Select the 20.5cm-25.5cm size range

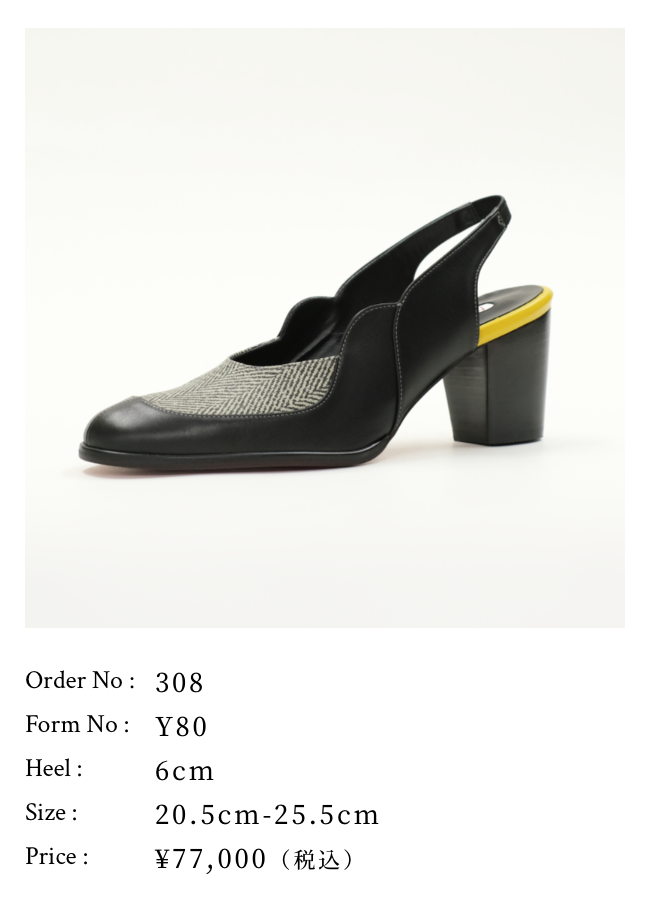[267, 815]
